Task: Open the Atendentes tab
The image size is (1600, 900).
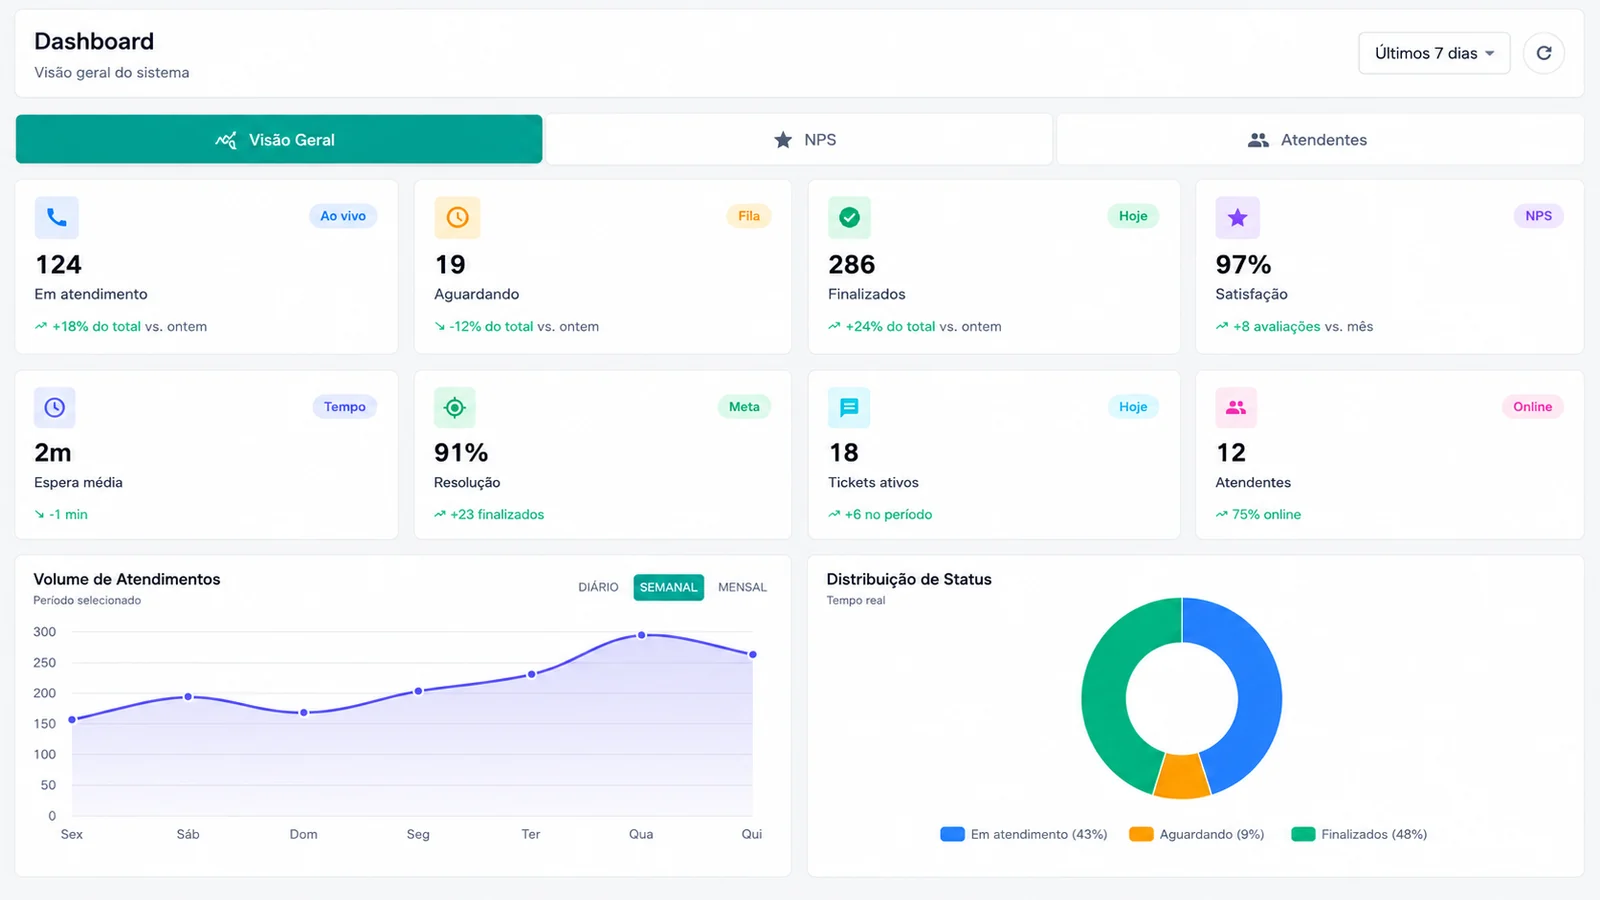Action: (1320, 139)
